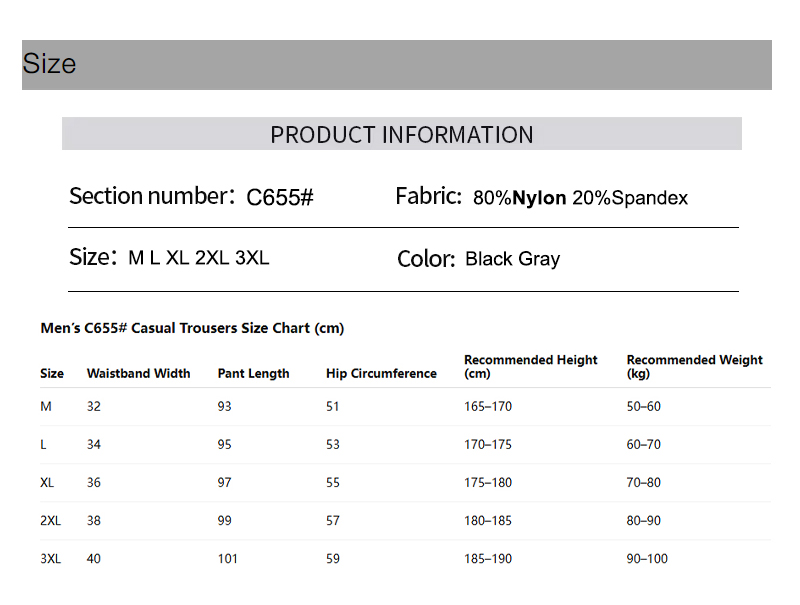
Task: Select the 3XL size row label
Action: [51, 559]
